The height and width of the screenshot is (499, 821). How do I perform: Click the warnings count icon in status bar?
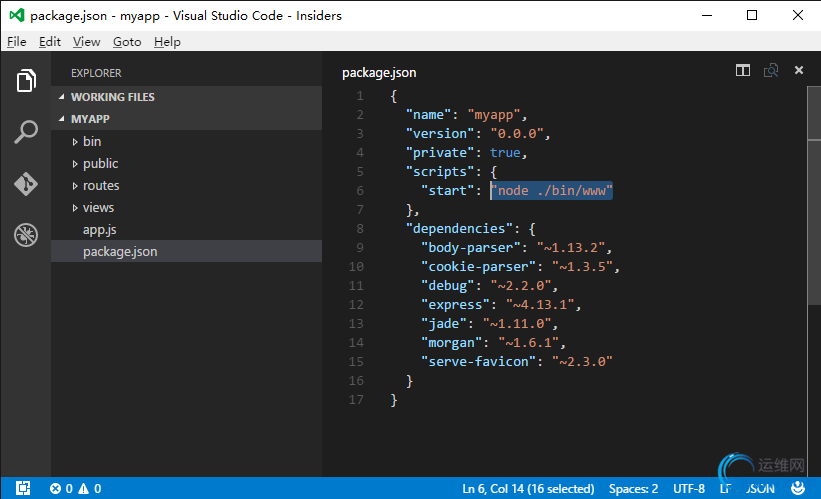click(x=84, y=489)
